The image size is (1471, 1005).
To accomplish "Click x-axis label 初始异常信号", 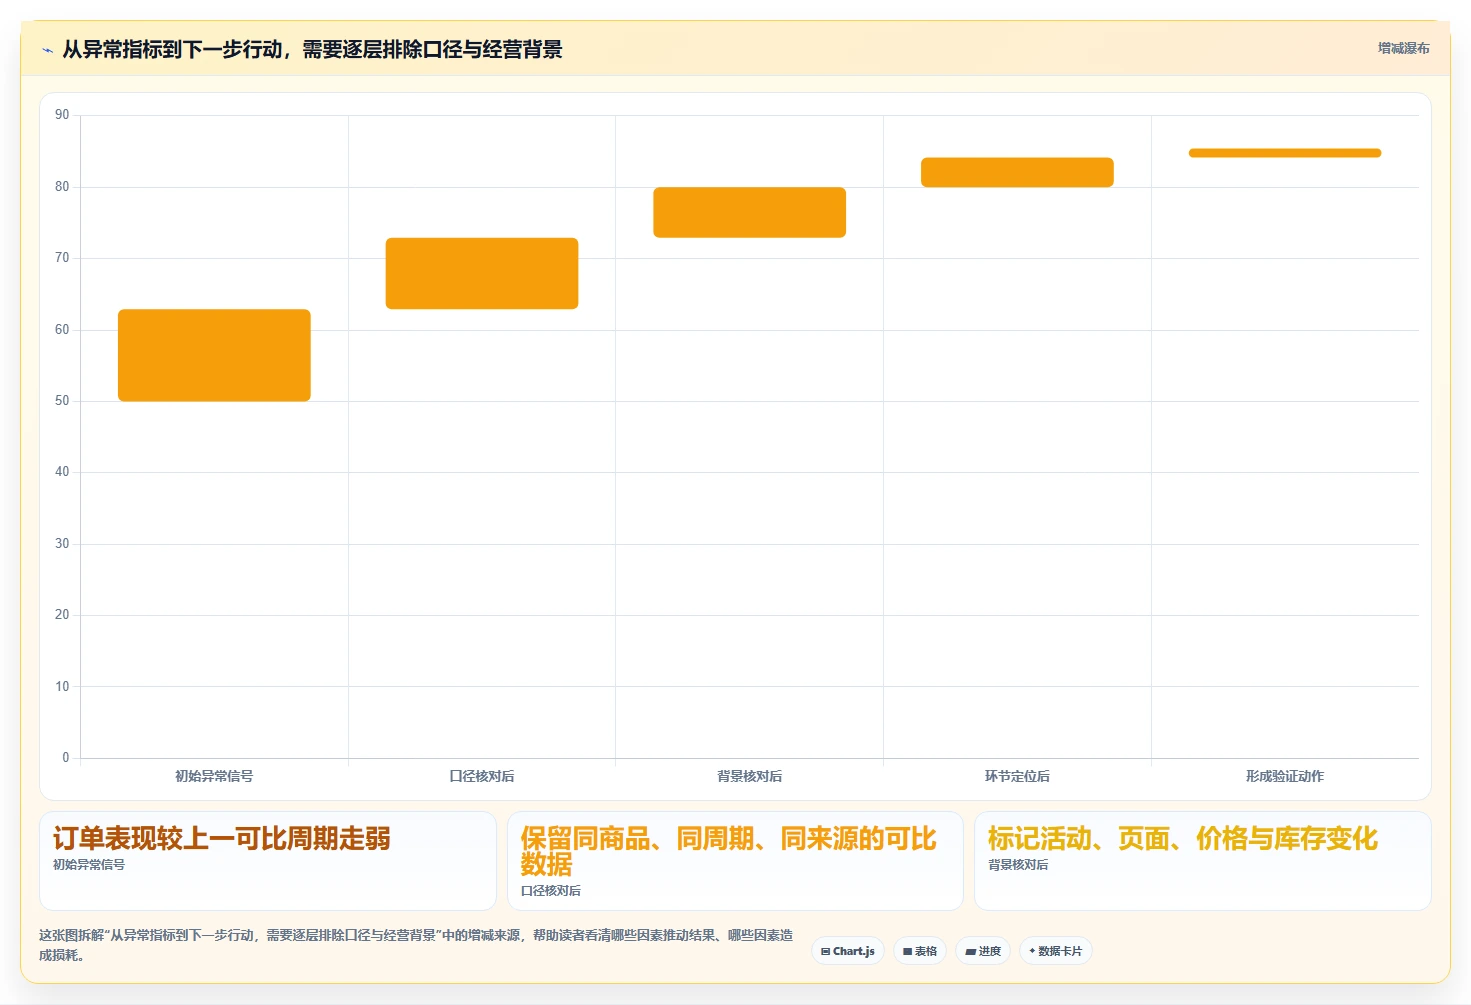I will [x=214, y=776].
